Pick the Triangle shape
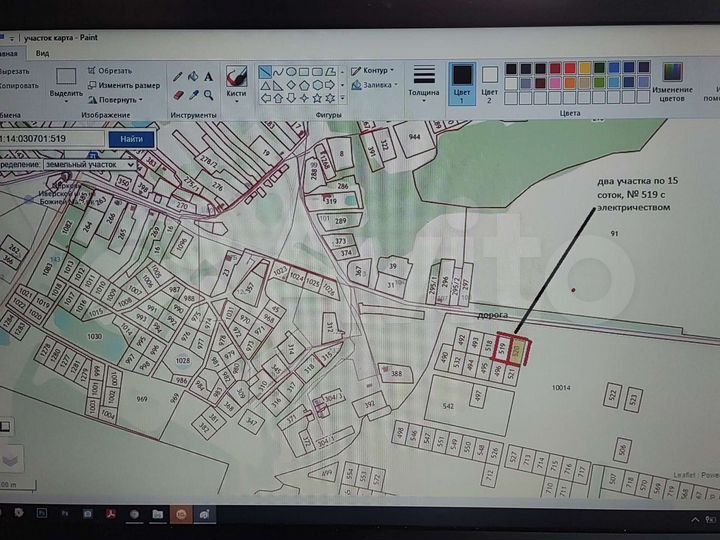The image size is (720, 540). [x=265, y=85]
